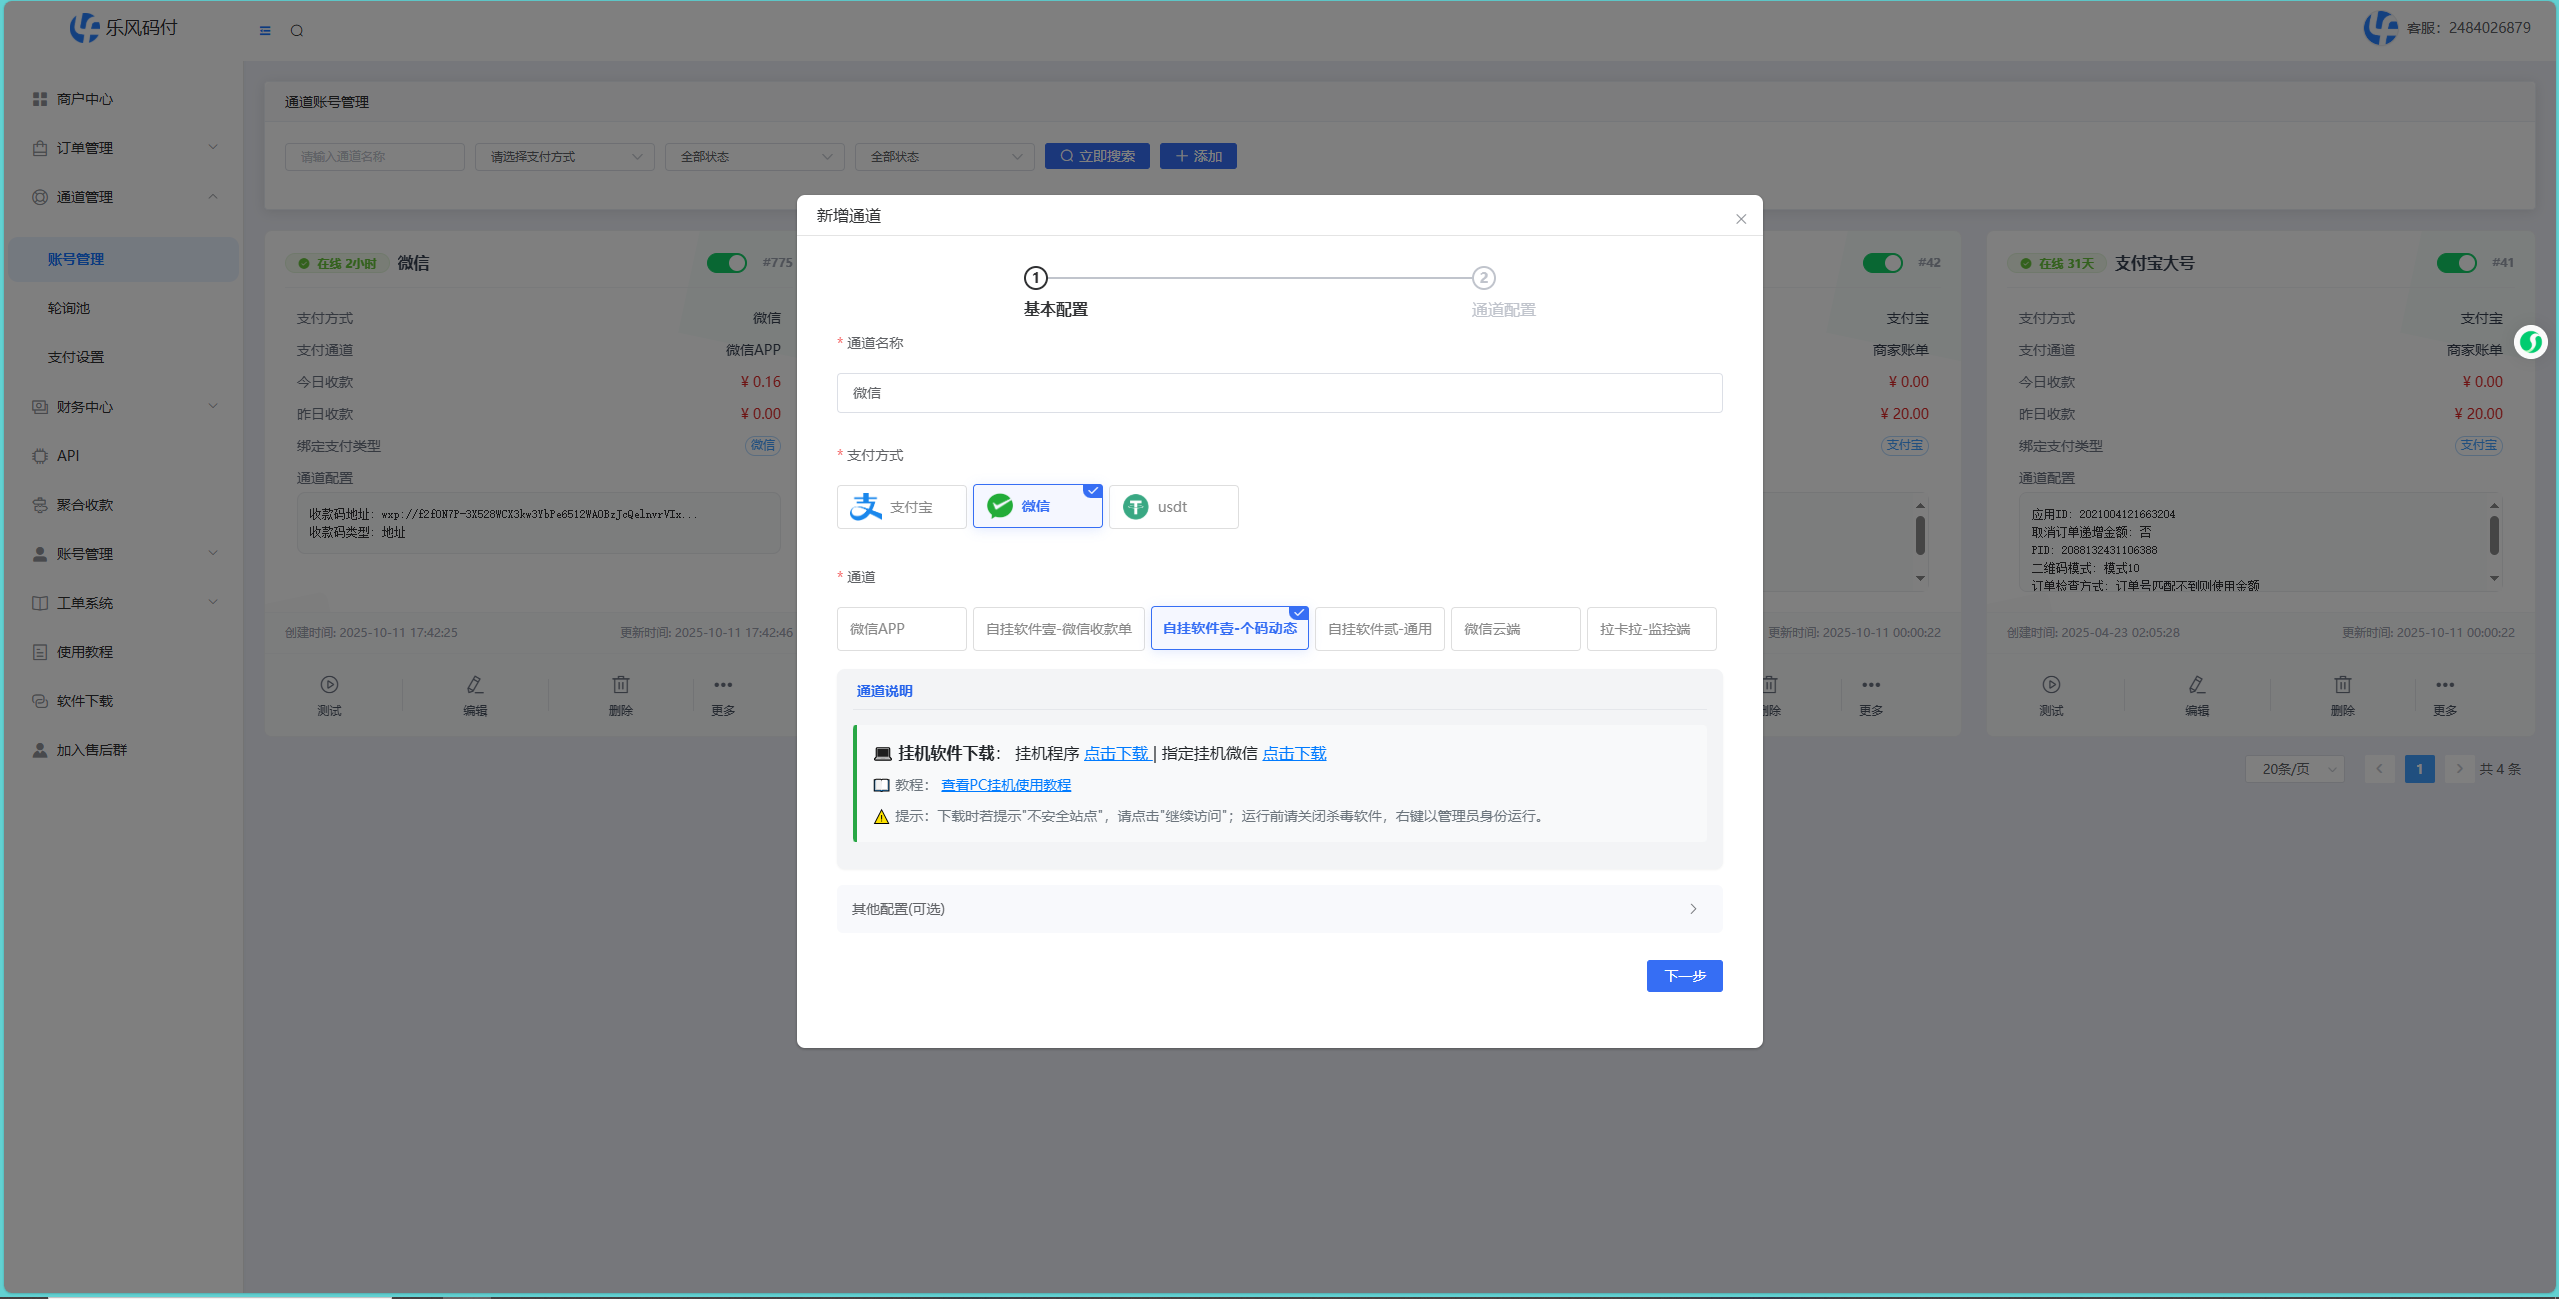2559x1299 pixels.
Task: Open the 20条/页 page size dropdown
Action: click(x=2294, y=769)
